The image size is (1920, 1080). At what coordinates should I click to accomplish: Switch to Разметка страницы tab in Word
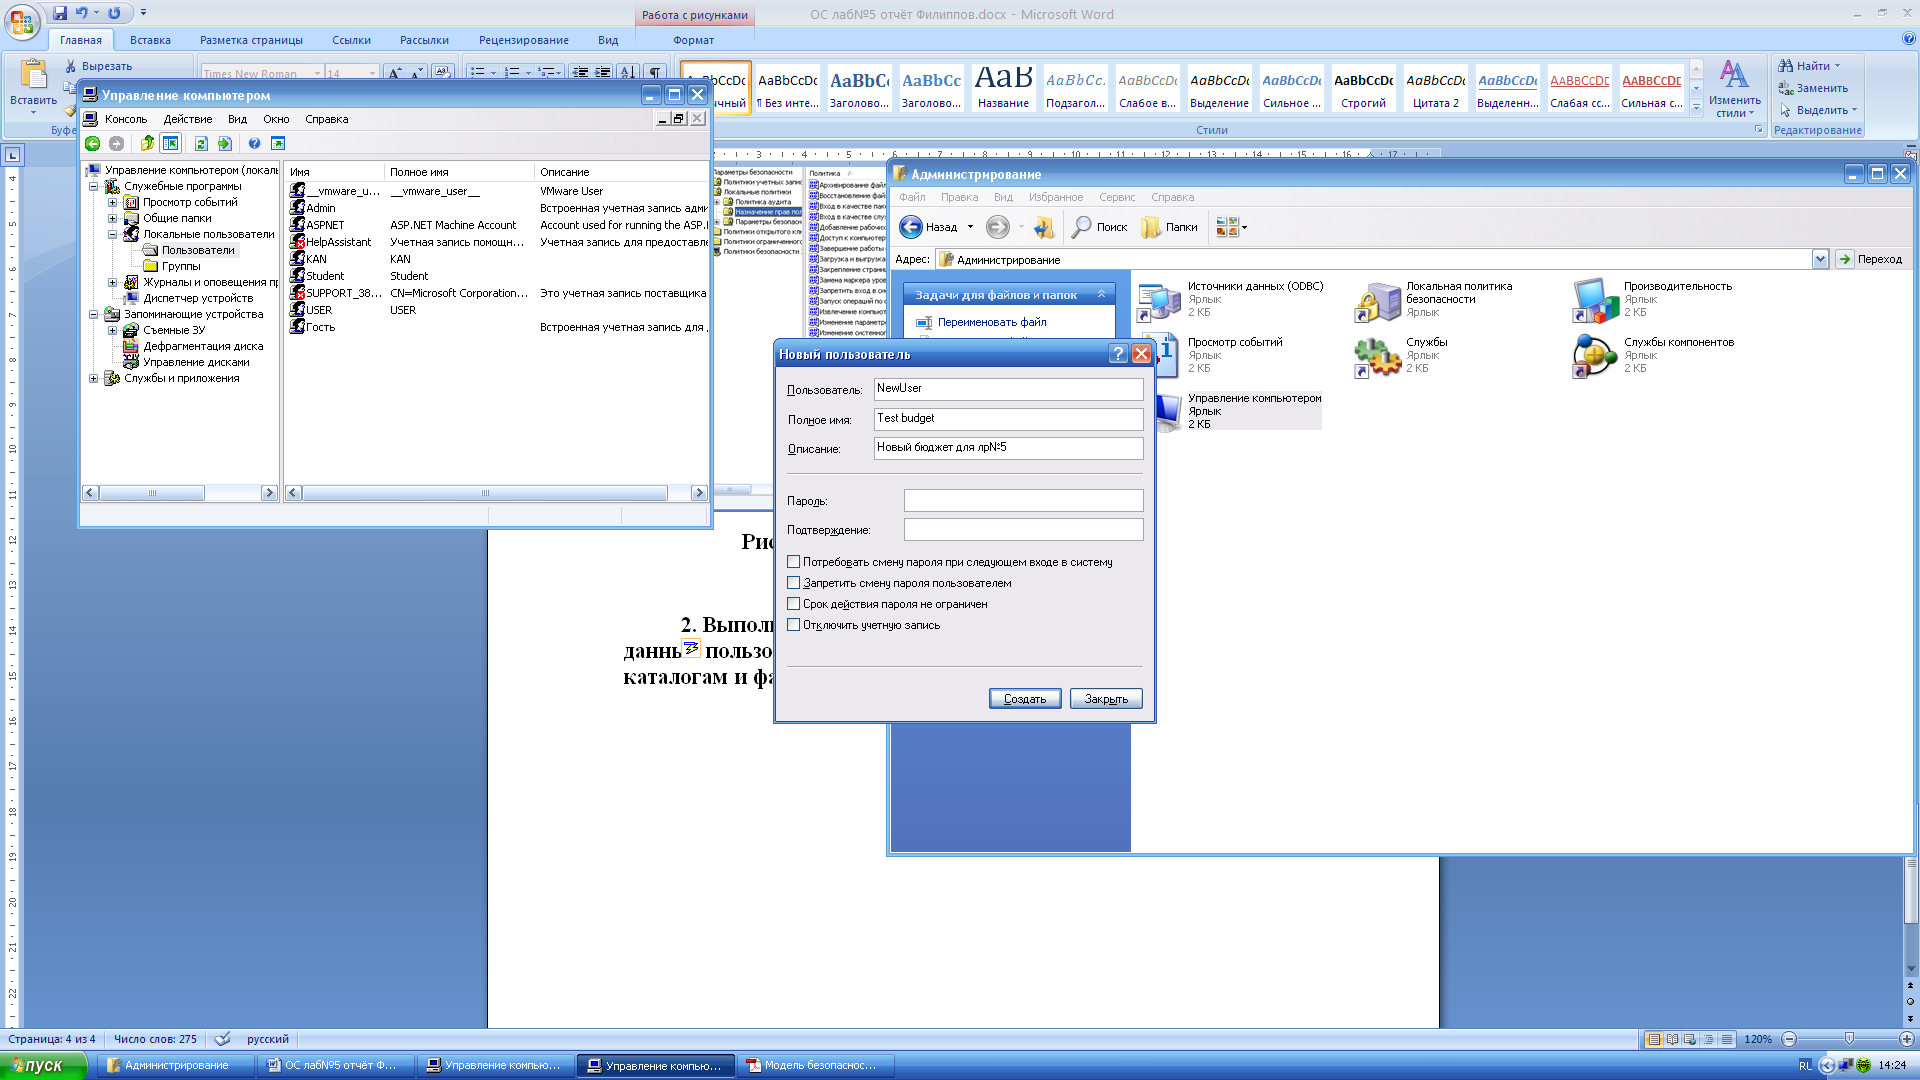(x=251, y=40)
